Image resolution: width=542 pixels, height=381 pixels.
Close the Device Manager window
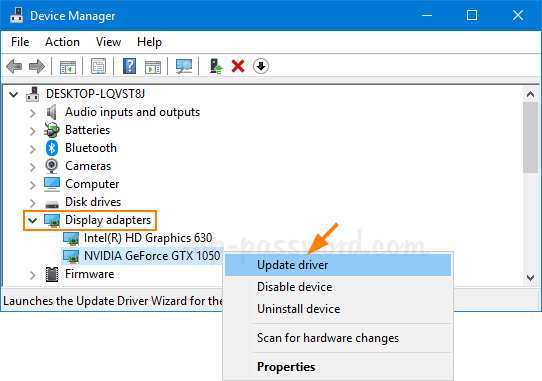[518, 15]
